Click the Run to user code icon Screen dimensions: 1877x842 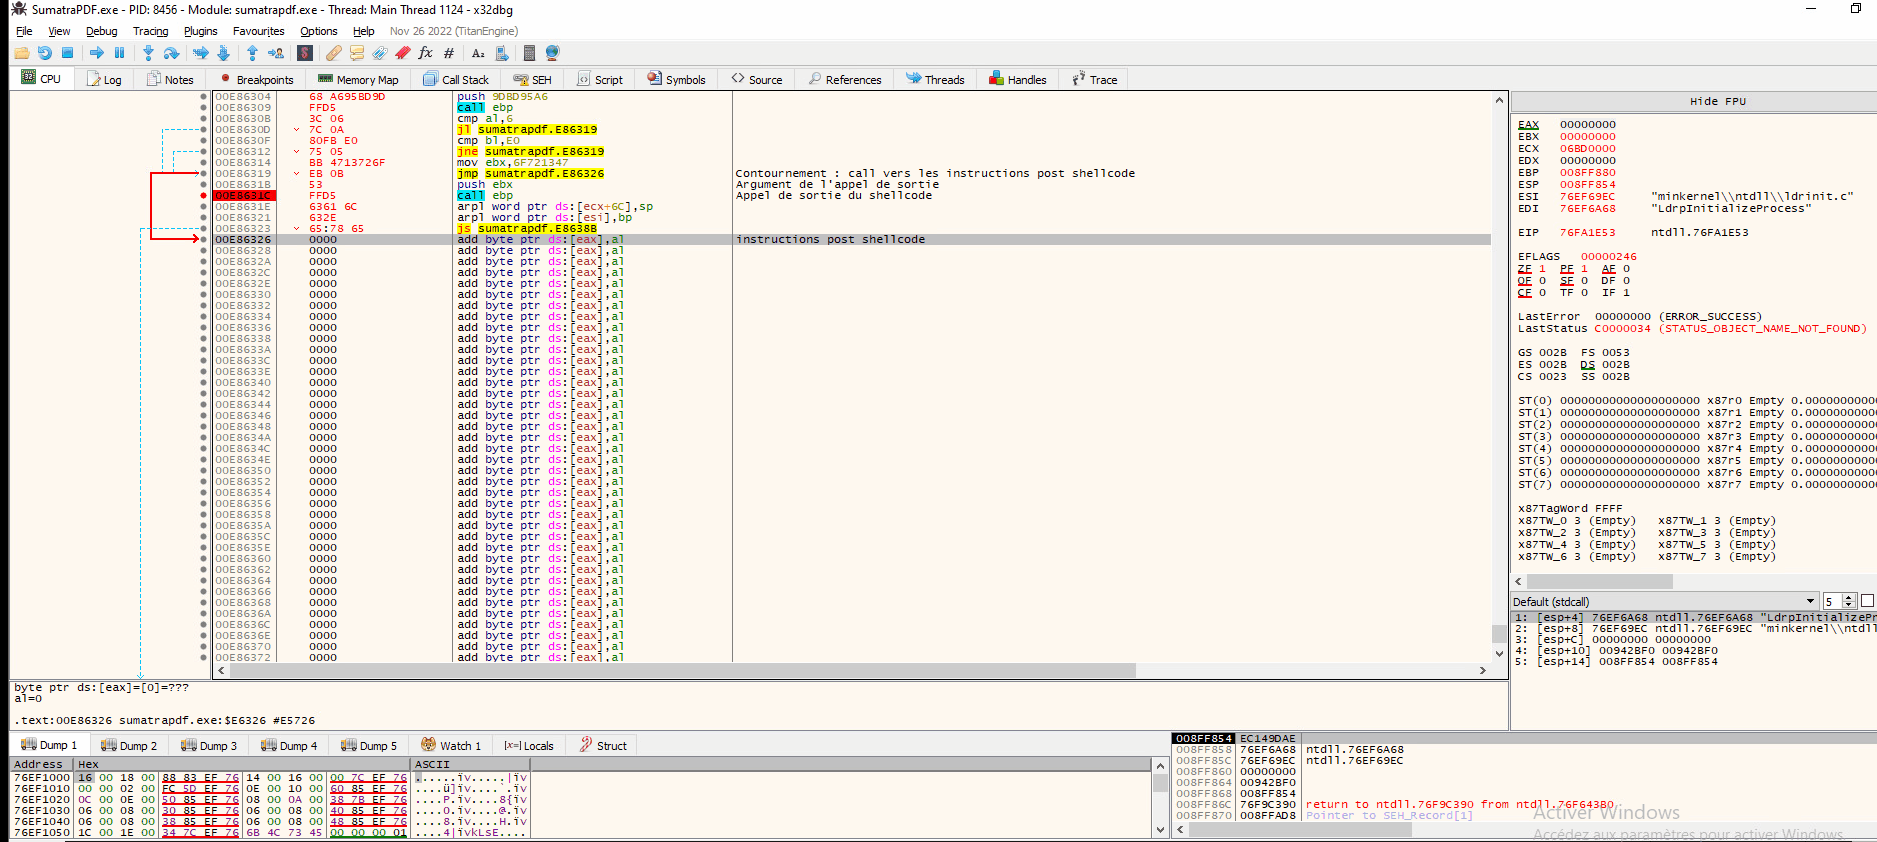click(276, 53)
